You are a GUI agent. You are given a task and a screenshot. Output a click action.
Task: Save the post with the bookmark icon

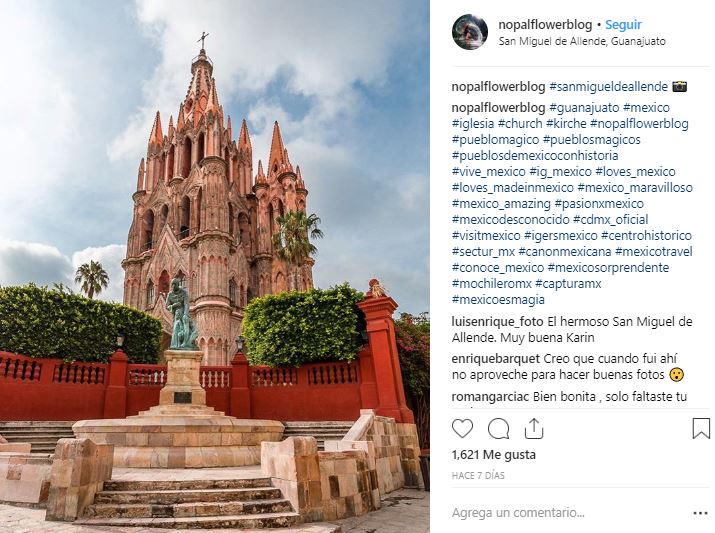tap(701, 429)
